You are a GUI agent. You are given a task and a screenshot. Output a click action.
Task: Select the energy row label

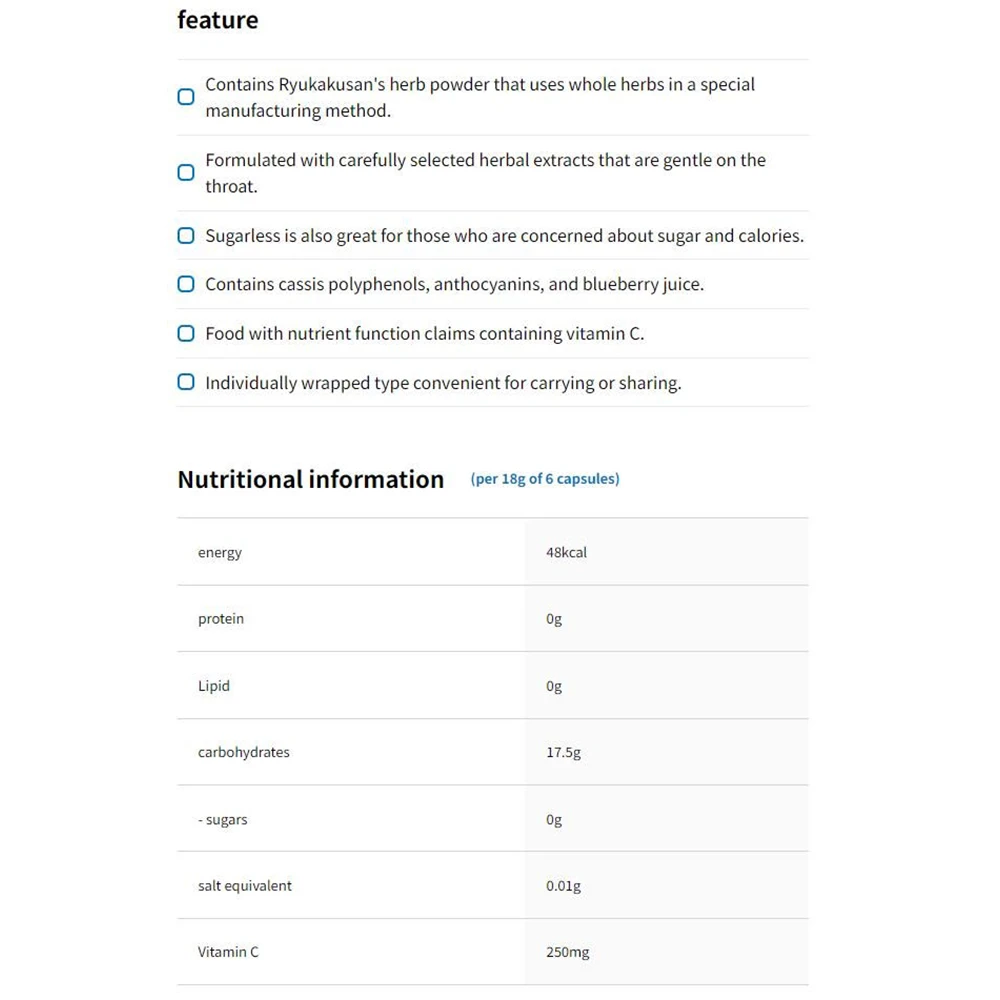[220, 552]
